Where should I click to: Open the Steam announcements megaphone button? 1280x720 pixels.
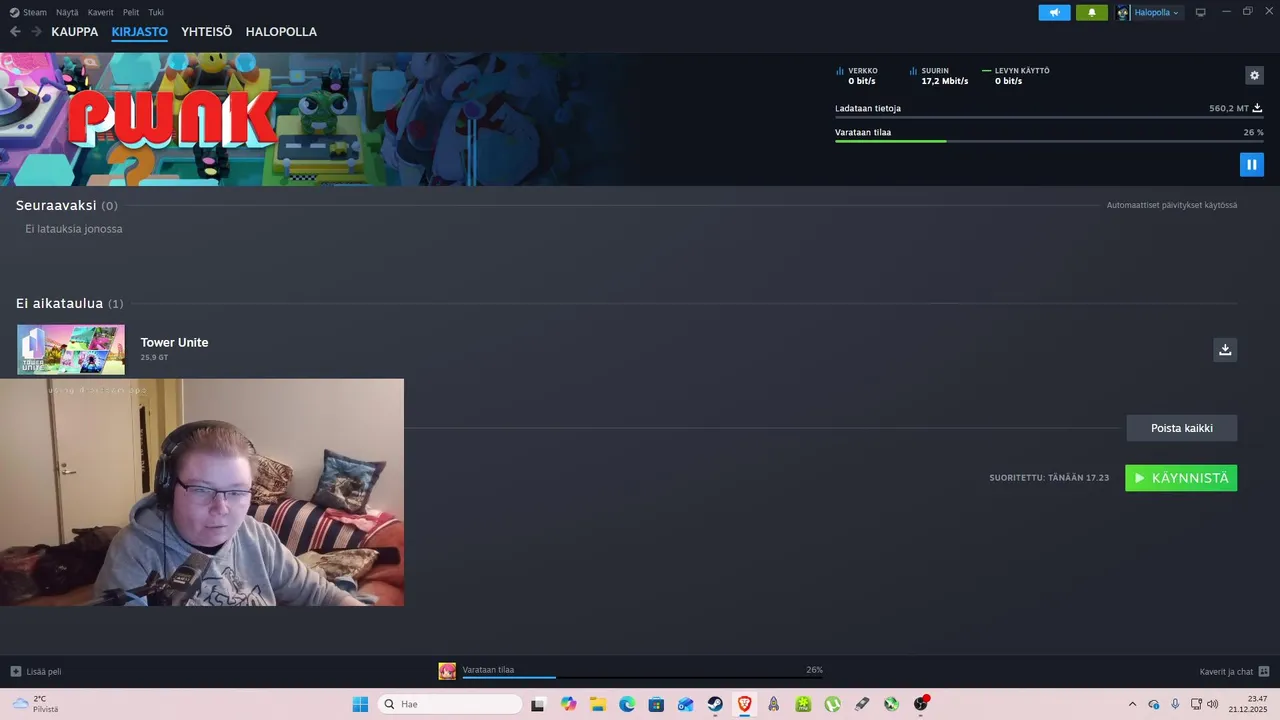pyautogui.click(x=1054, y=13)
